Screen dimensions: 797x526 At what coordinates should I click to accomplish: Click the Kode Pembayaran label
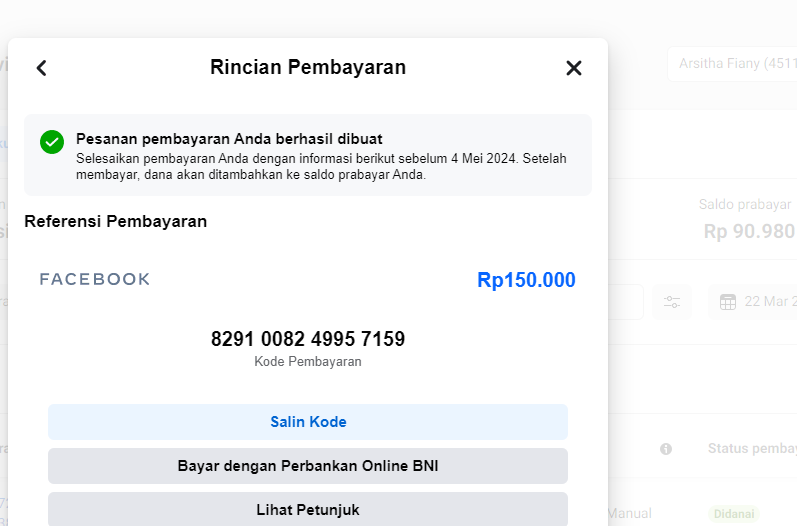[308, 361]
